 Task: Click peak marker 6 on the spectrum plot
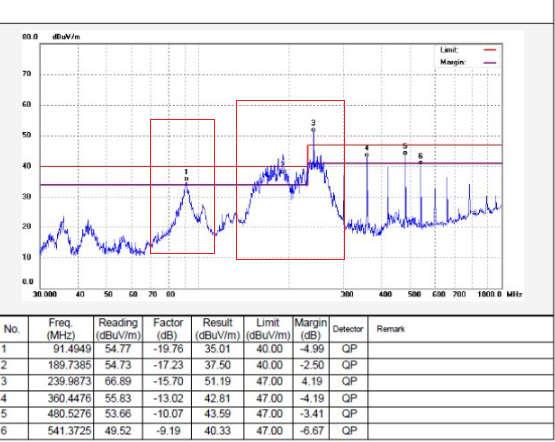coord(420,162)
